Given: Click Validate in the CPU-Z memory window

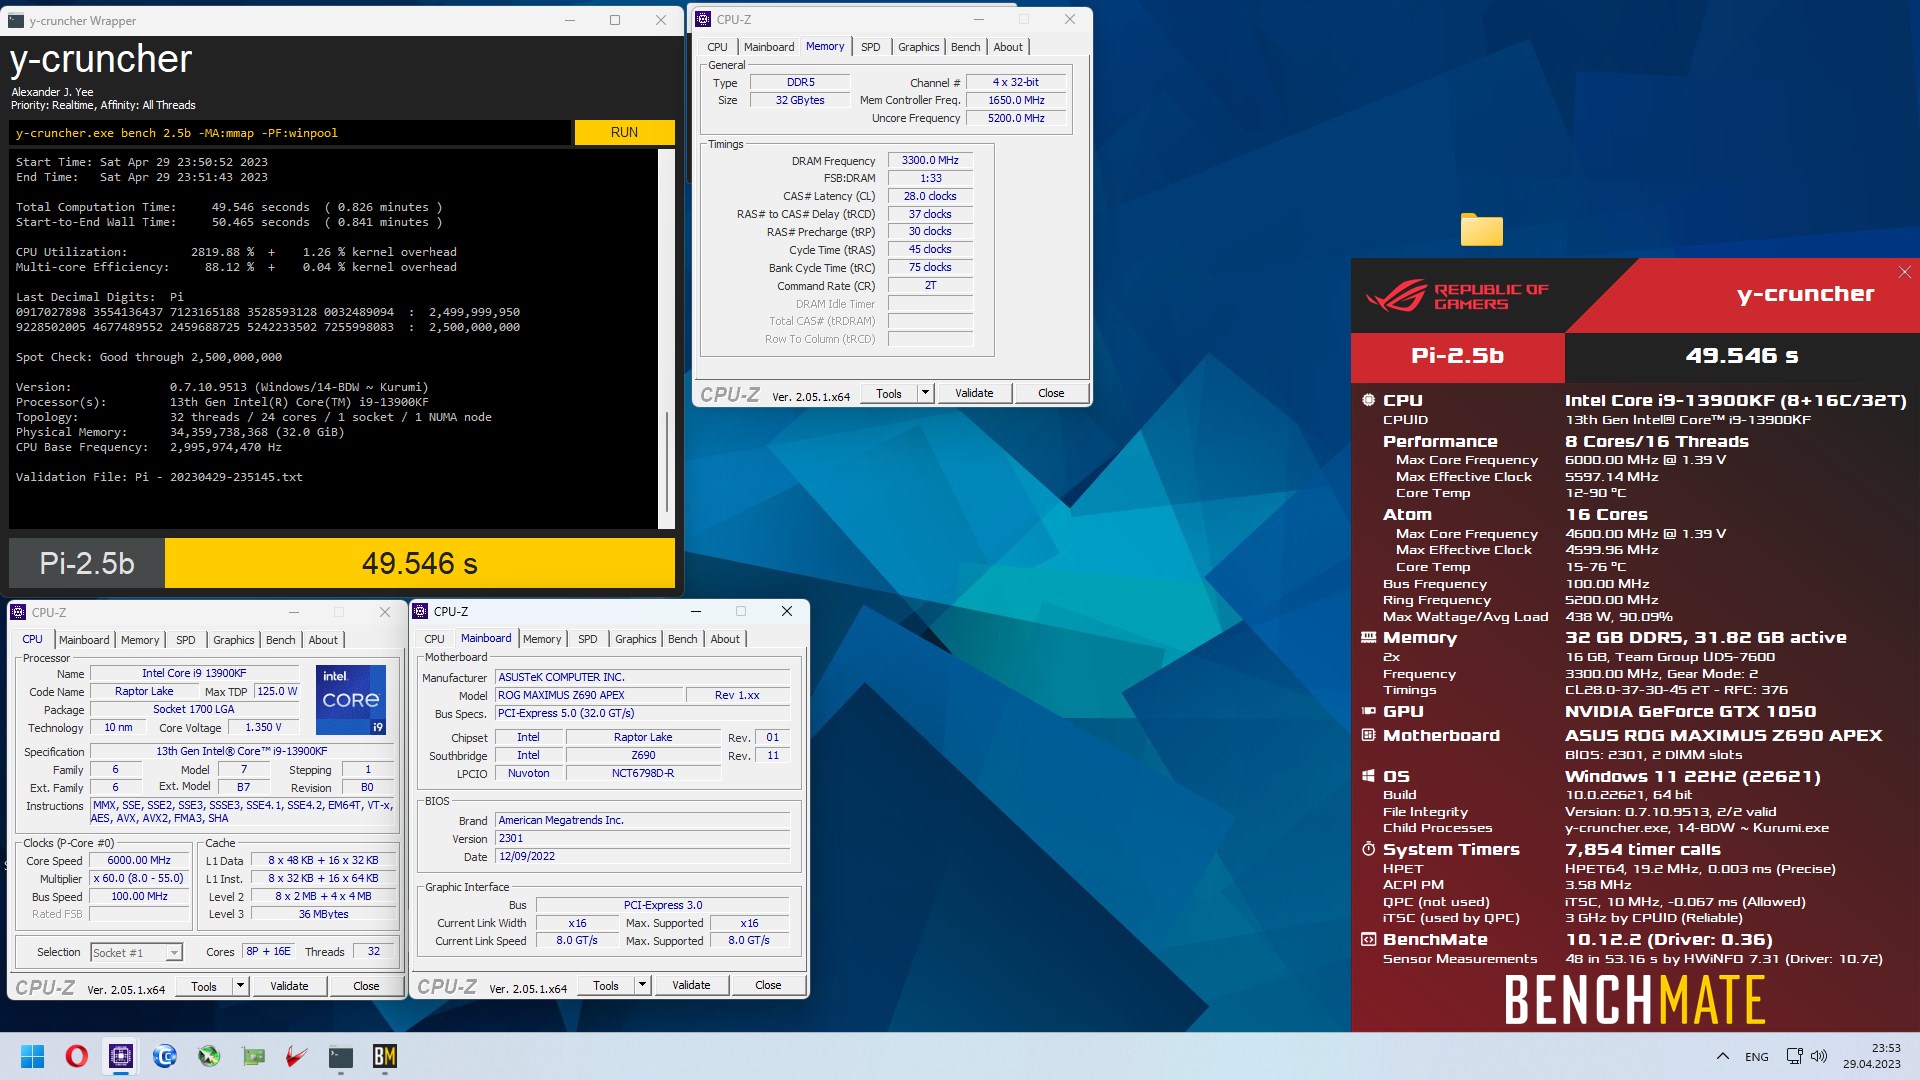Looking at the screenshot, I should point(974,393).
